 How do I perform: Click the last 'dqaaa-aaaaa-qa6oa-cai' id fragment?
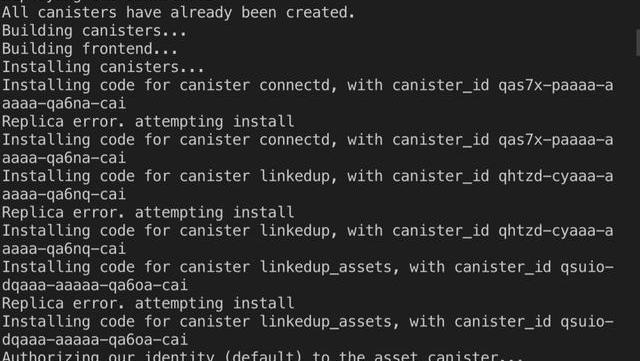(x=95, y=339)
